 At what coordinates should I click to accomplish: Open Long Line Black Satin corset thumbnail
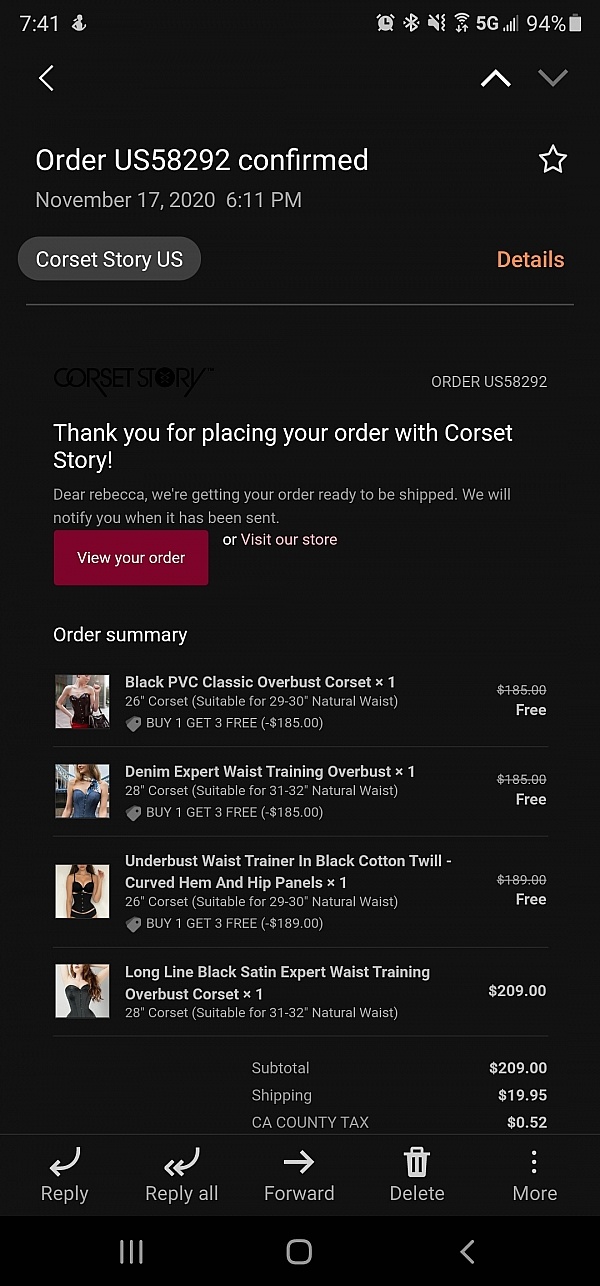coord(82,991)
